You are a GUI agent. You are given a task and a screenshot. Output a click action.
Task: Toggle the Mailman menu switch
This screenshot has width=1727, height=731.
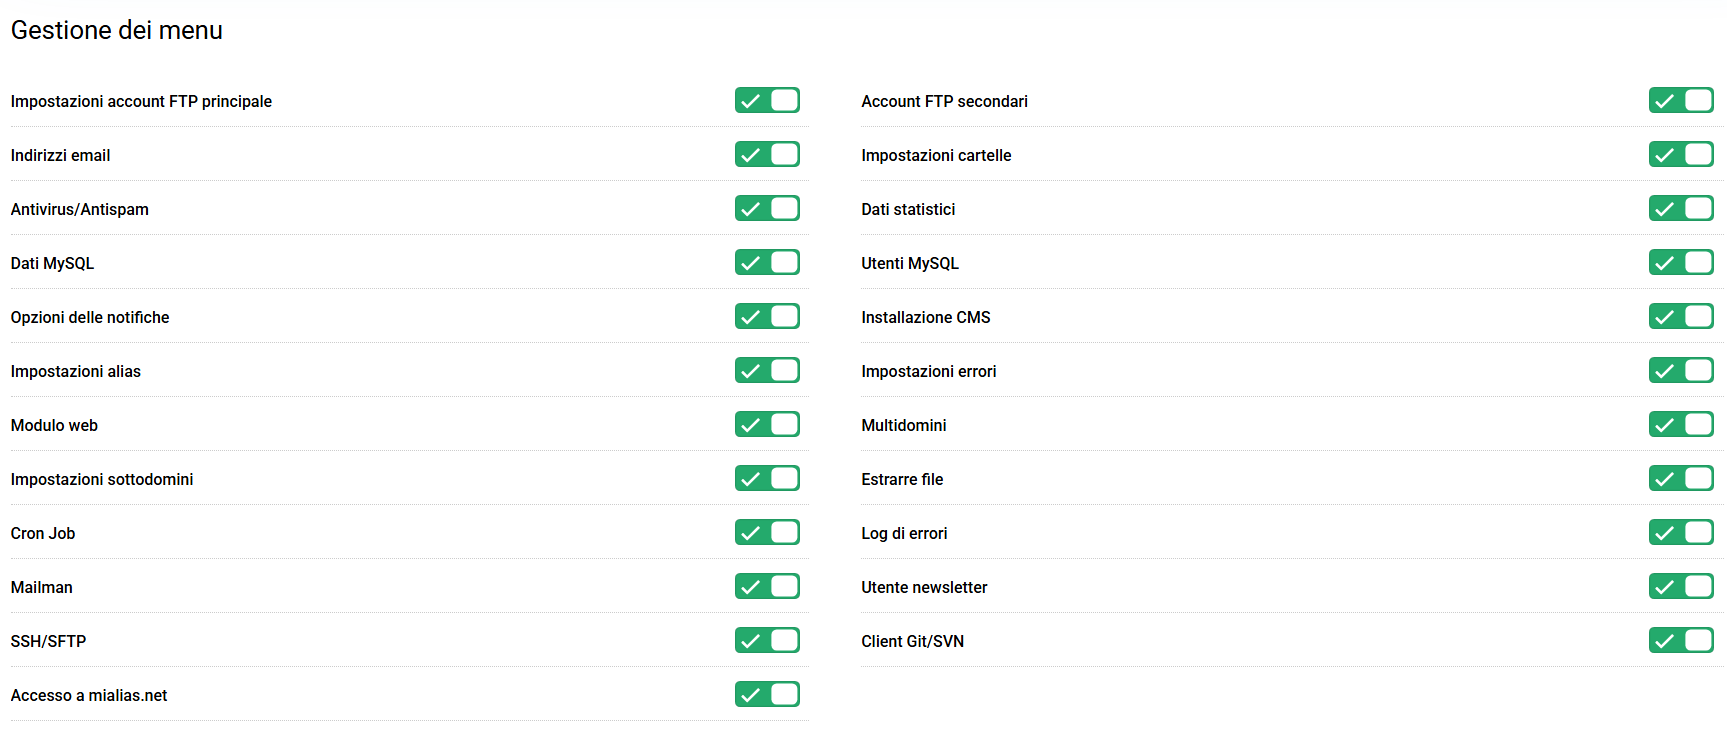[767, 587]
